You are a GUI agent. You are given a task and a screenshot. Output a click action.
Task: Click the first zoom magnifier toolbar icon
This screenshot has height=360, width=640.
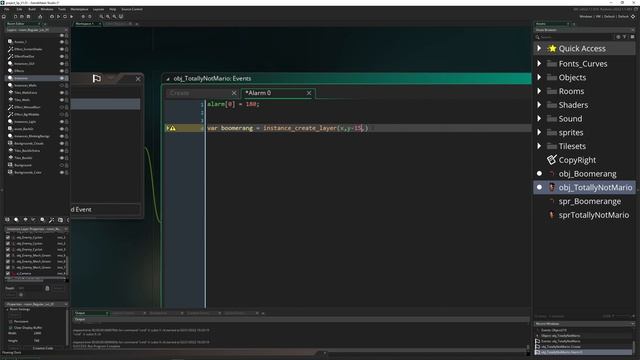102,17
